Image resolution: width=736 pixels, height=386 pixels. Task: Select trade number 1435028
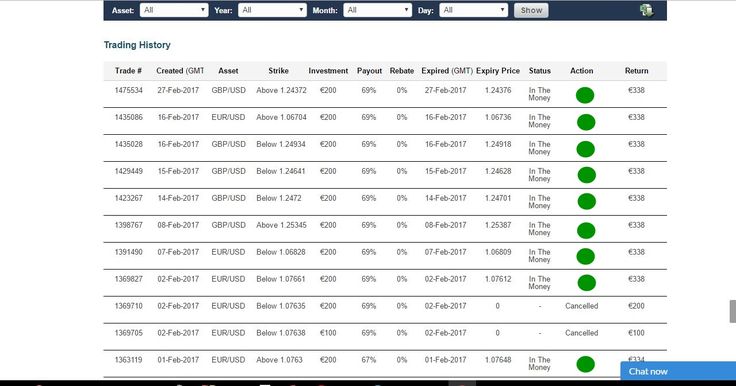point(129,144)
